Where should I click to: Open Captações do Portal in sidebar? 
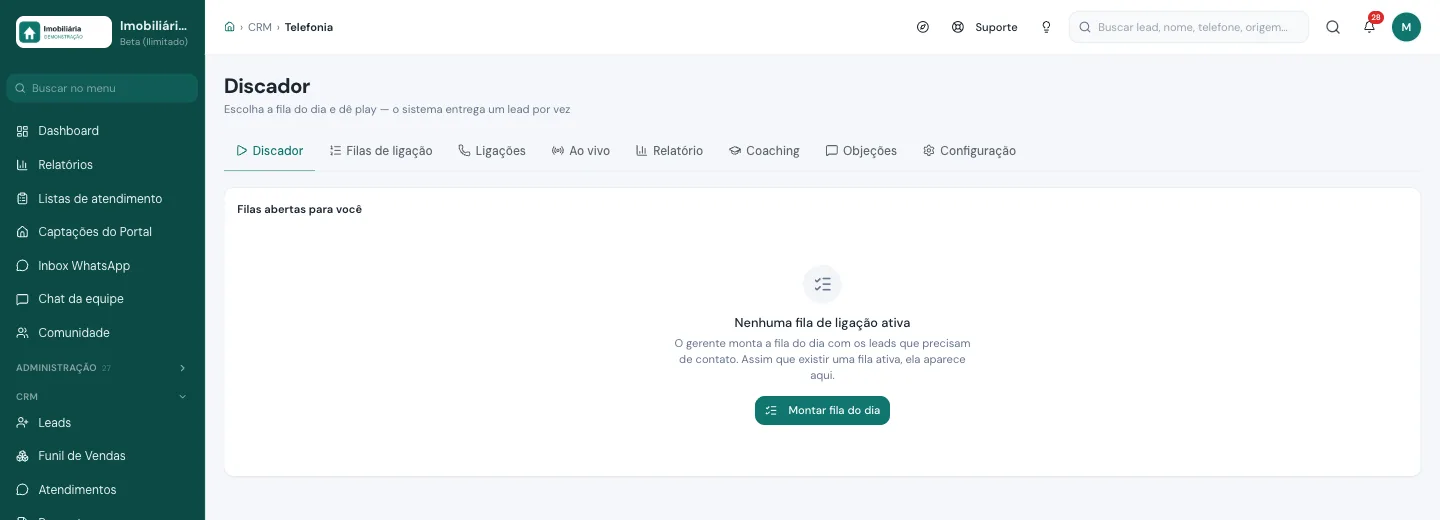[102, 232]
